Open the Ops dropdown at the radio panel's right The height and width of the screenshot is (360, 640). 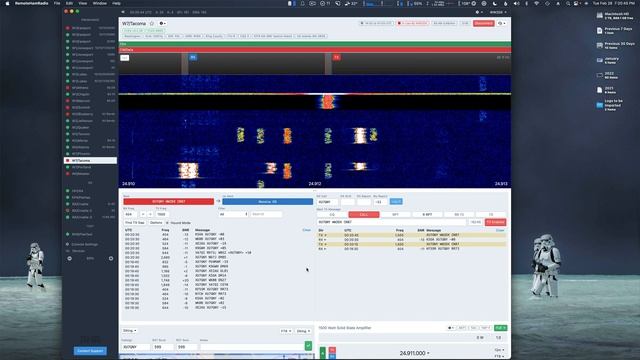[x=499, y=350]
